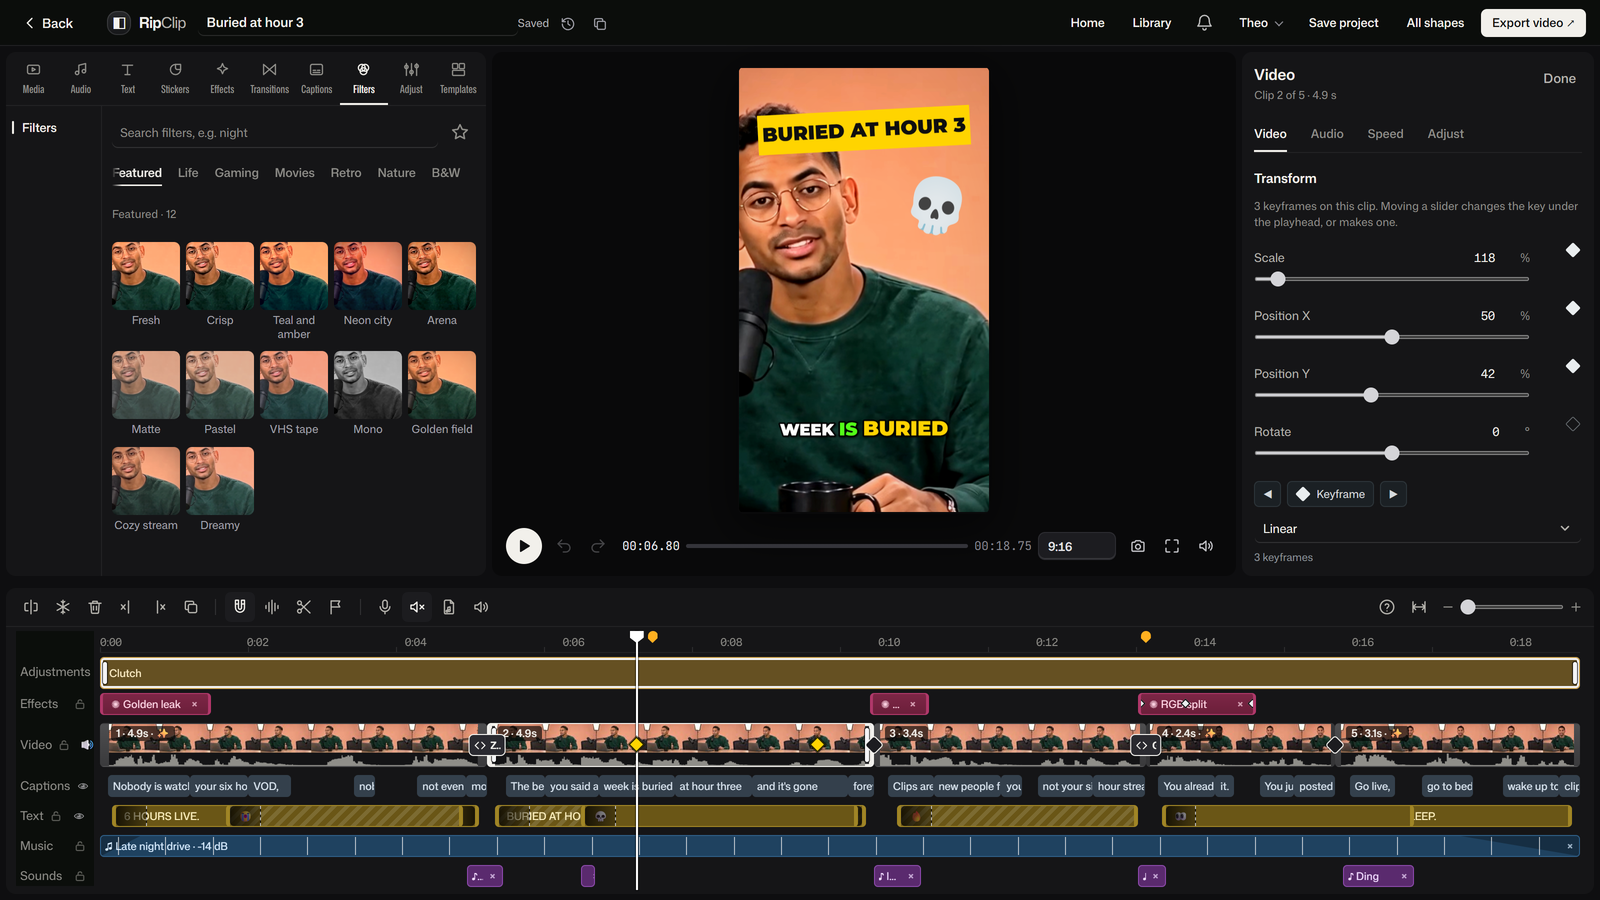
Task: Toggle lock on the Effects track
Action: tap(80, 704)
